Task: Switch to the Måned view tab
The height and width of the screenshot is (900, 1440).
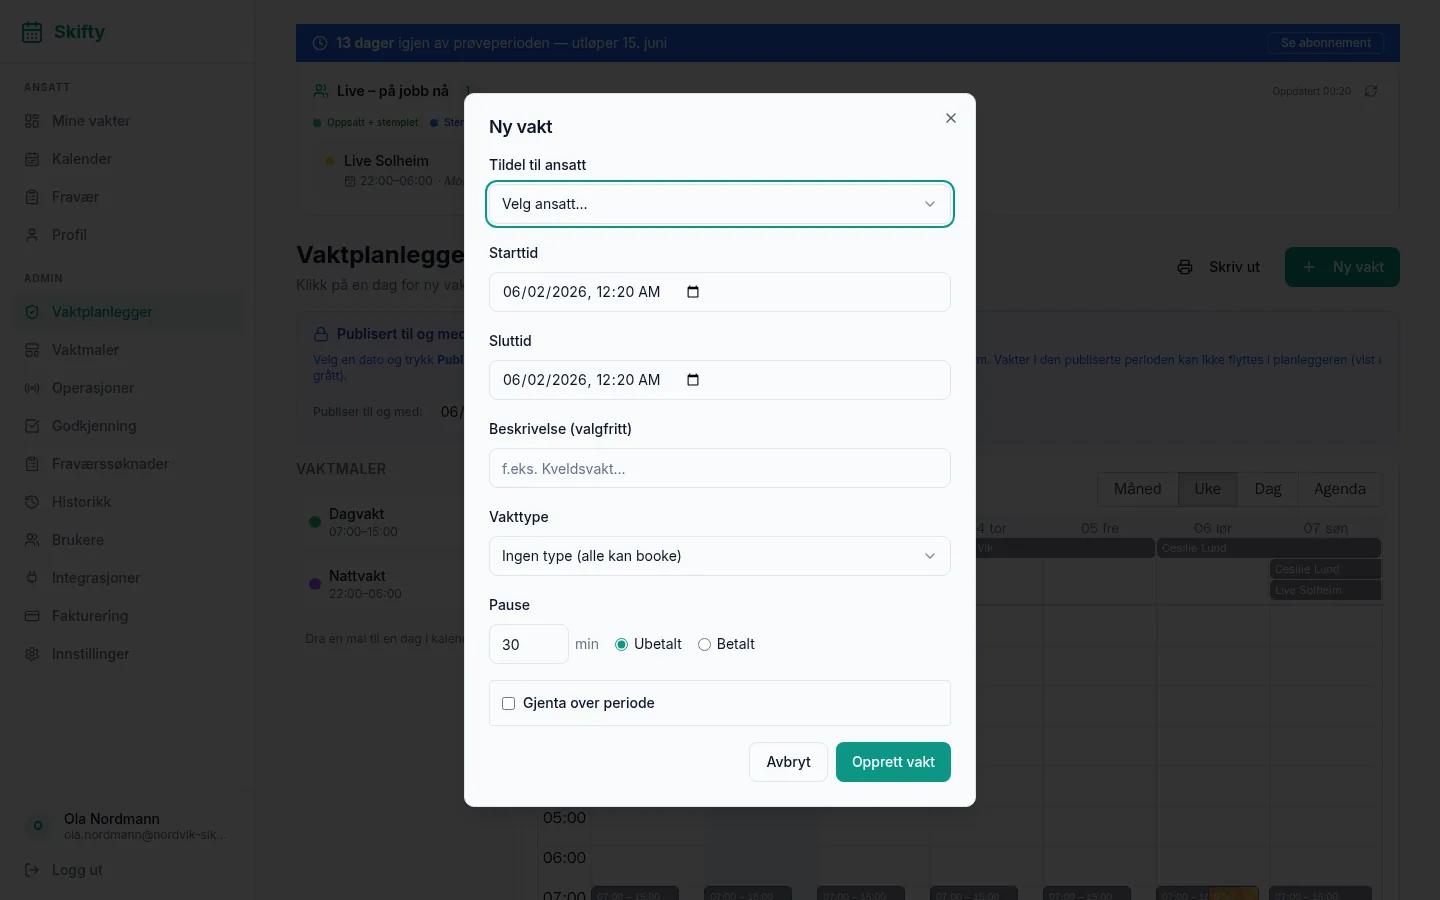Action: (1138, 489)
